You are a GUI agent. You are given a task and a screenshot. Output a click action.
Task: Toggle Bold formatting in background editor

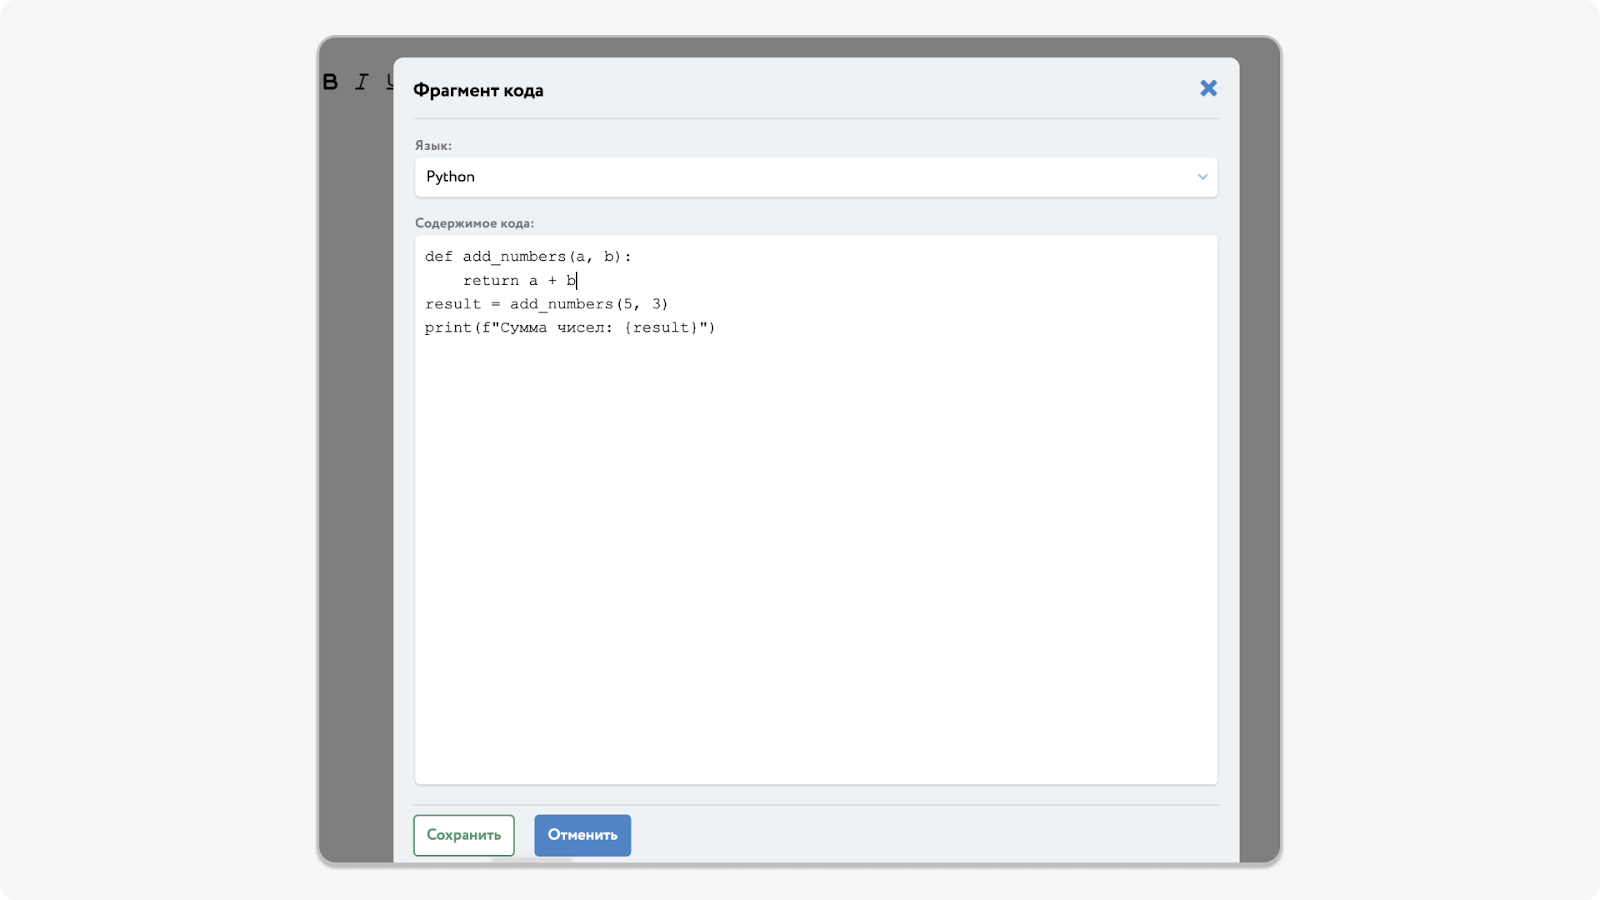(330, 82)
